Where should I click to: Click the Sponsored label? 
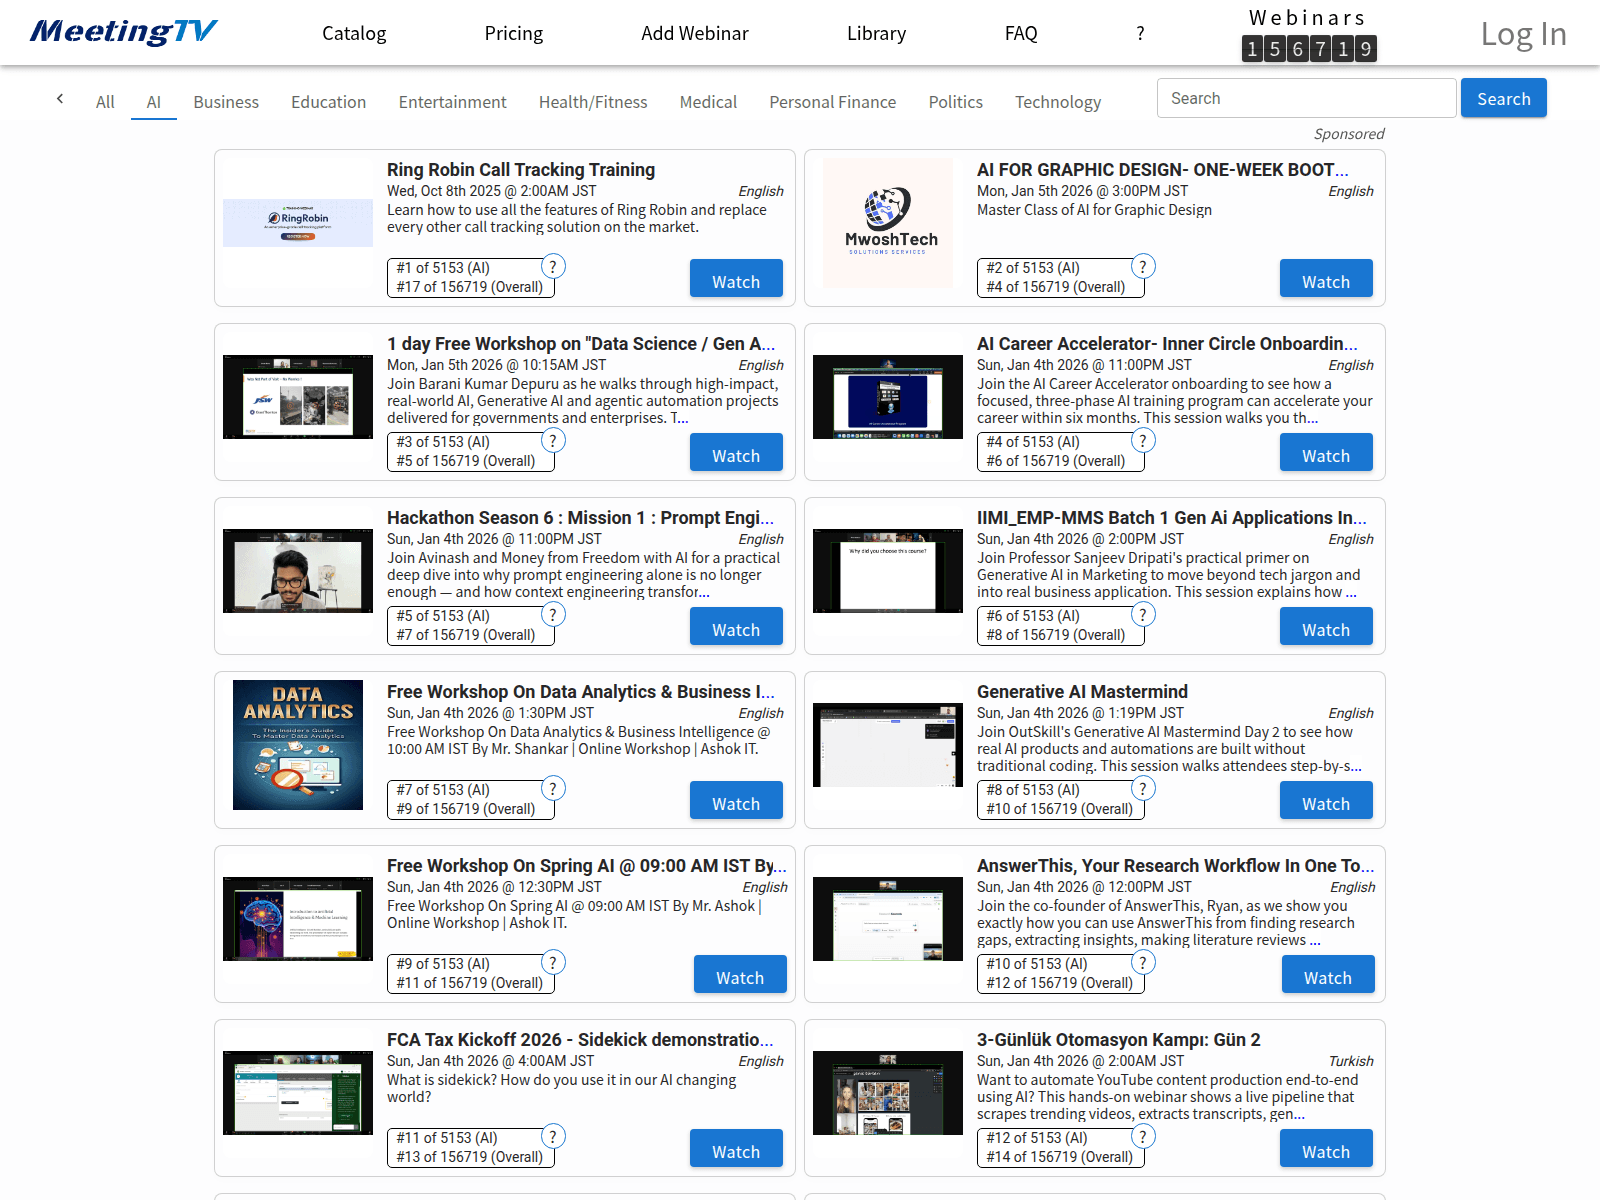pyautogui.click(x=1349, y=134)
